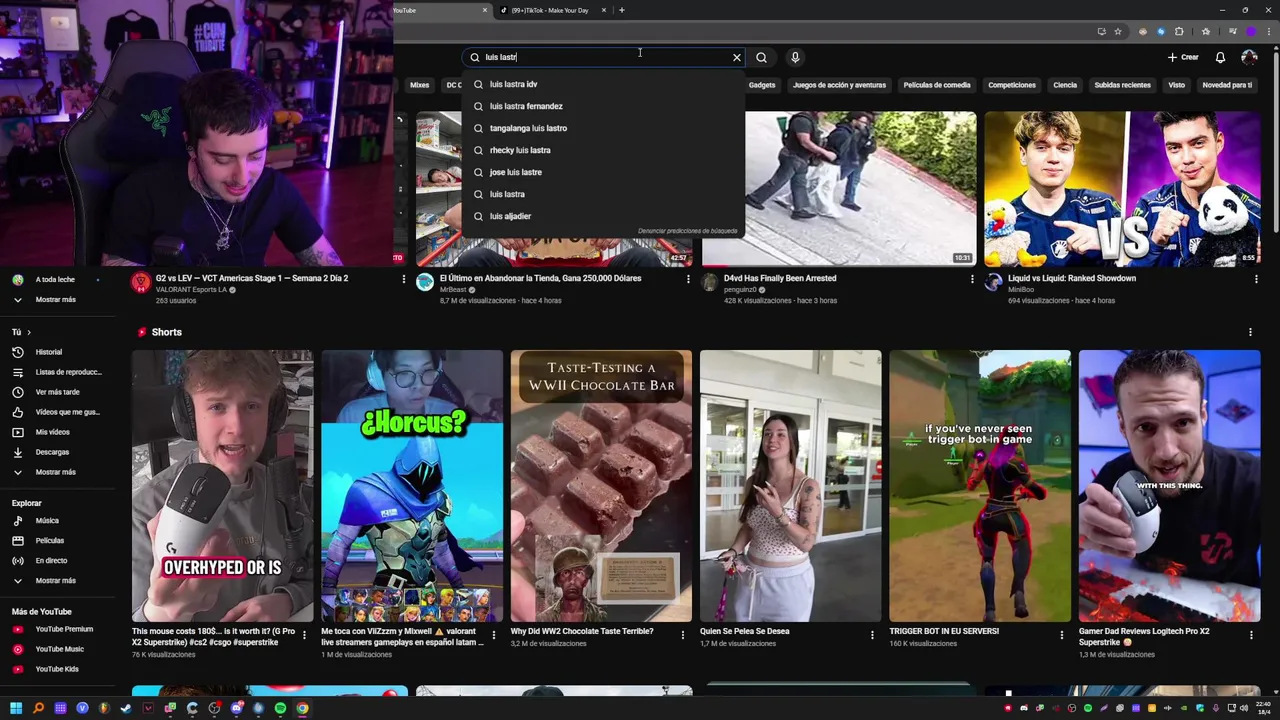Image resolution: width=1280 pixels, height=720 pixels.
Task: Open the Chrome three-dot menu
Action: [1268, 31]
